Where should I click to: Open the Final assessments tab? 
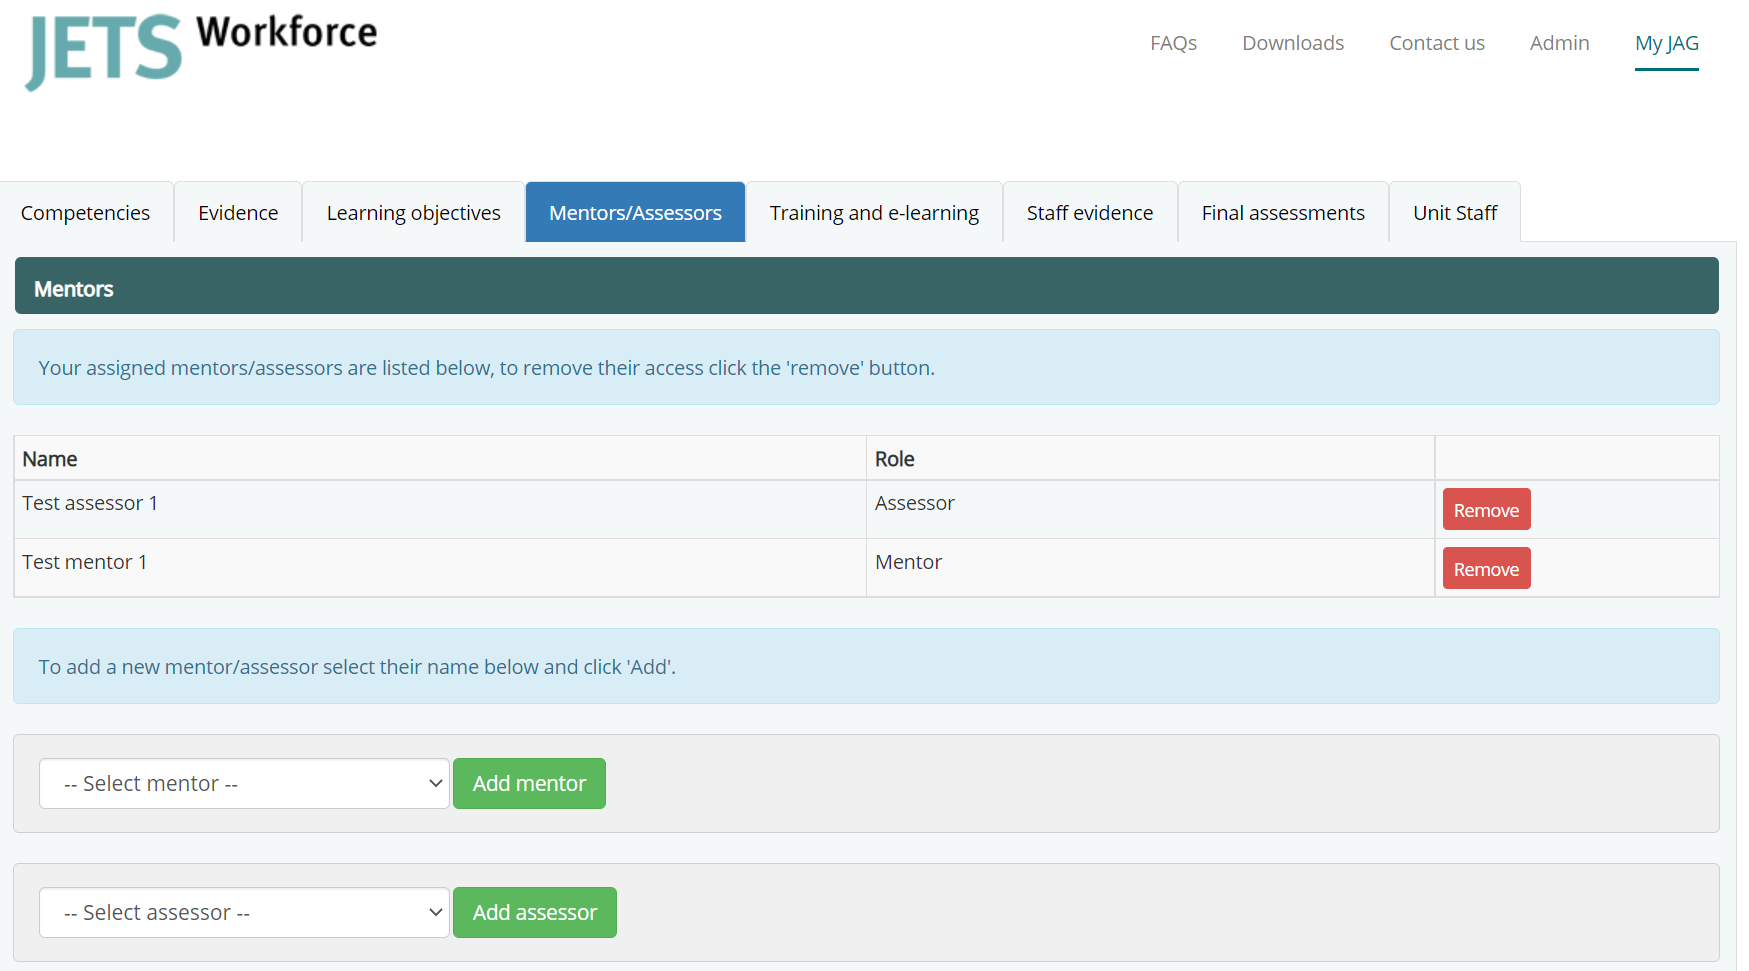[x=1282, y=213]
